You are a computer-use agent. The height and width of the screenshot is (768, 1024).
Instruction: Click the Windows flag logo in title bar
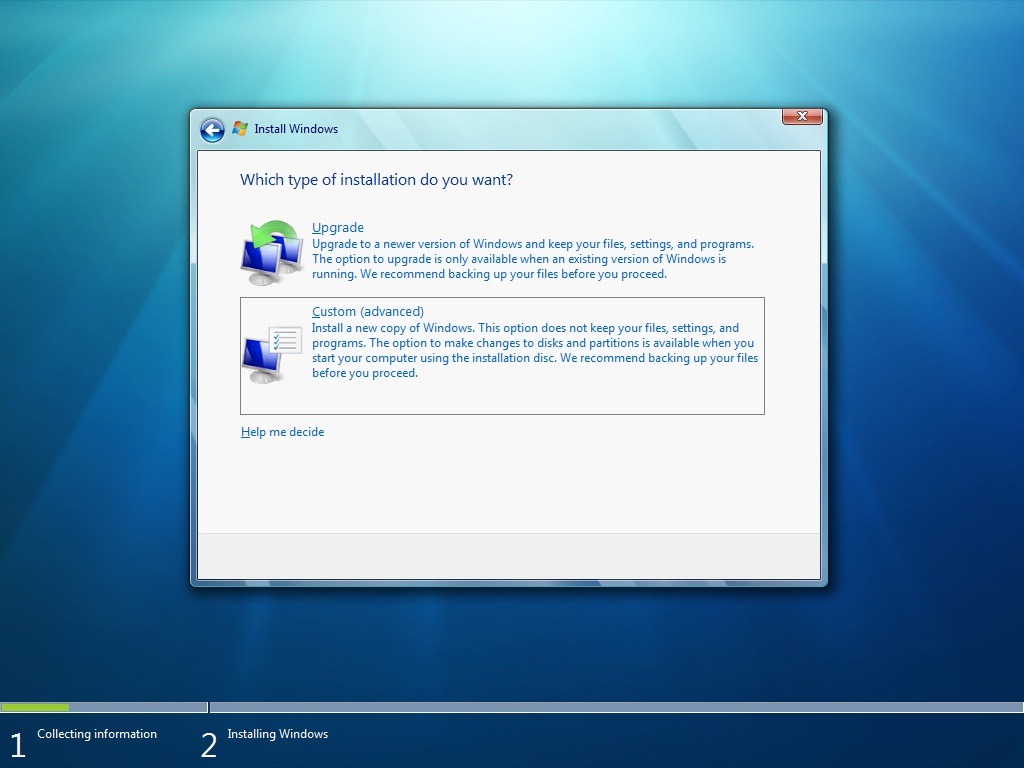coord(240,129)
